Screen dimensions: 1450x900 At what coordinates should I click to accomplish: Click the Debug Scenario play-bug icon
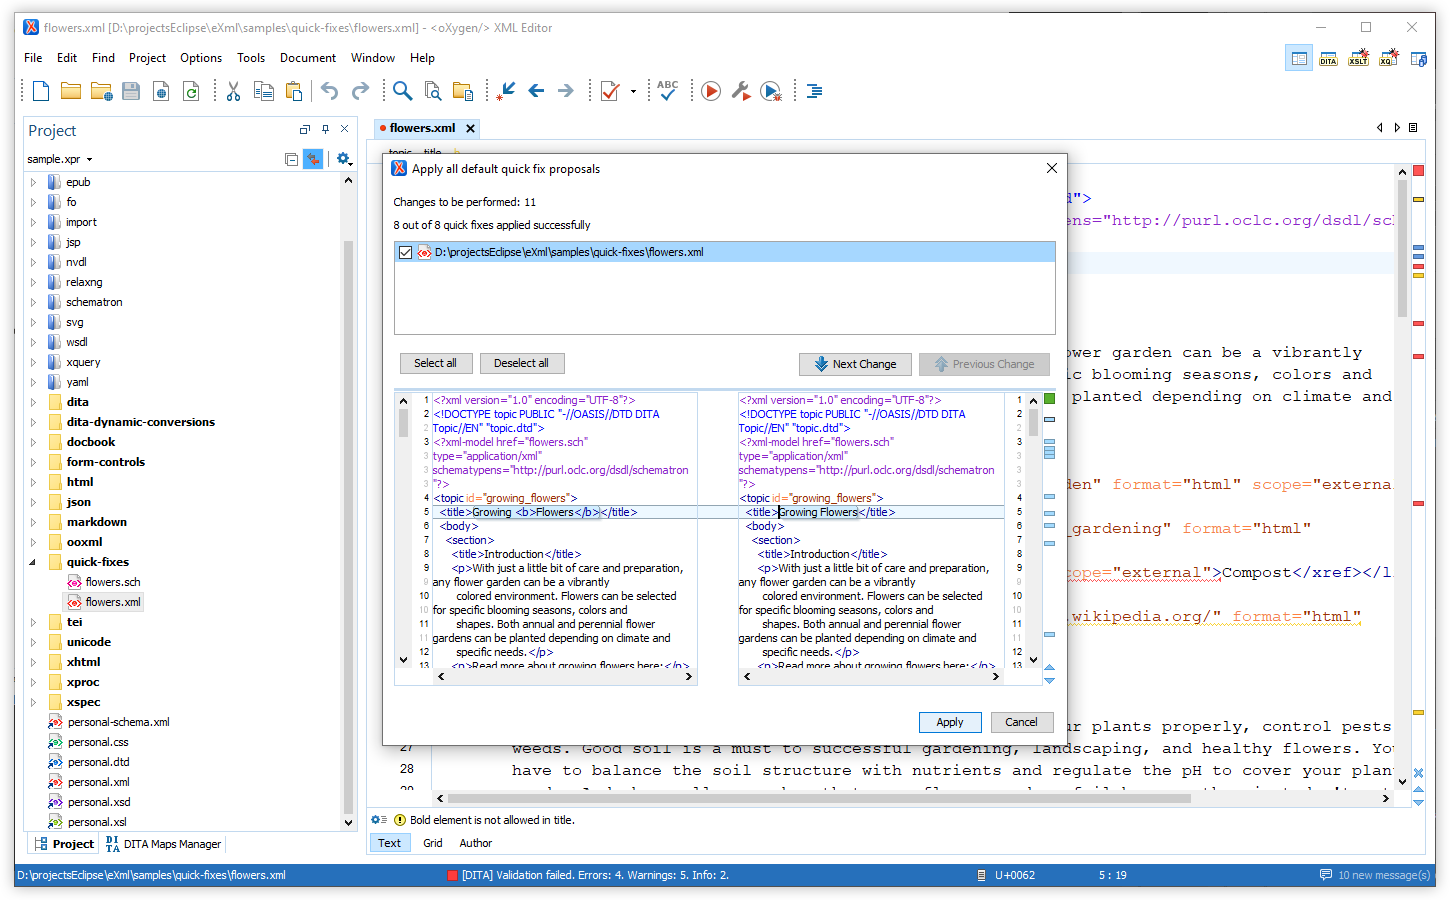point(771,91)
